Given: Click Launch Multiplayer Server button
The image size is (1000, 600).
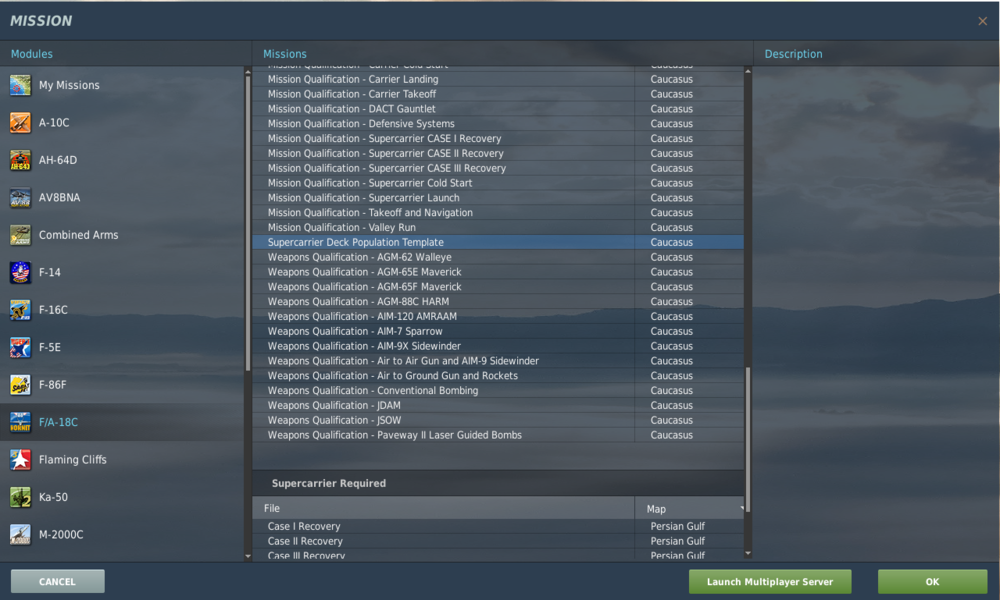Looking at the screenshot, I should coord(770,582).
